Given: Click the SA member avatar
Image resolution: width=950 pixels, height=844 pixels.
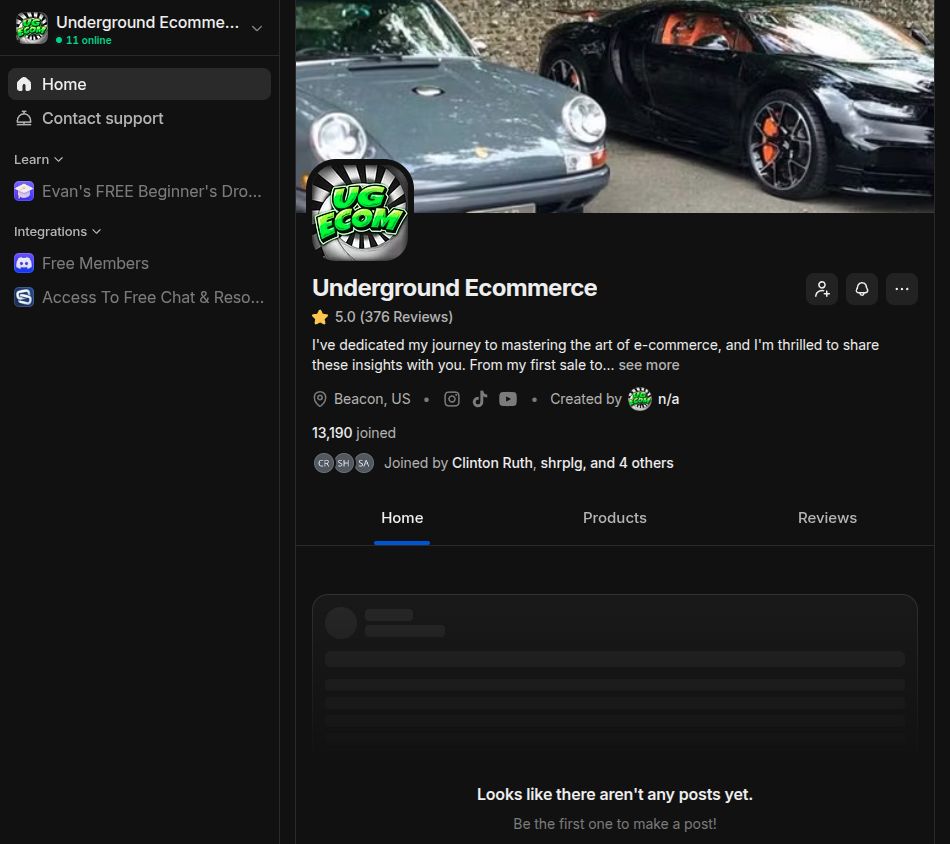Looking at the screenshot, I should pyautogui.click(x=364, y=463).
